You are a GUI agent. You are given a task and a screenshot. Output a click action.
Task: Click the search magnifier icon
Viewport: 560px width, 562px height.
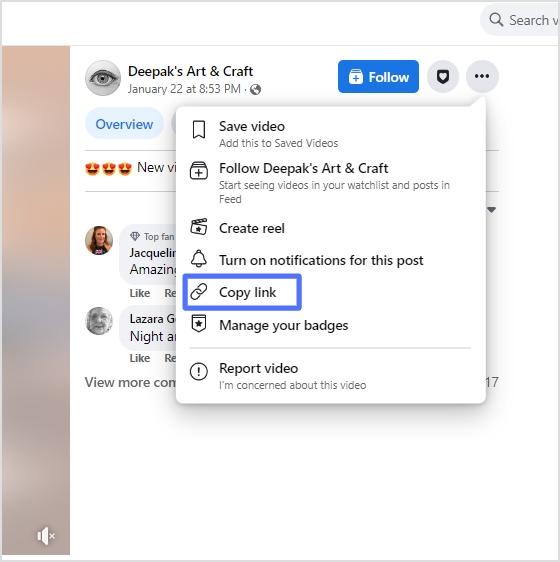[x=496, y=20]
